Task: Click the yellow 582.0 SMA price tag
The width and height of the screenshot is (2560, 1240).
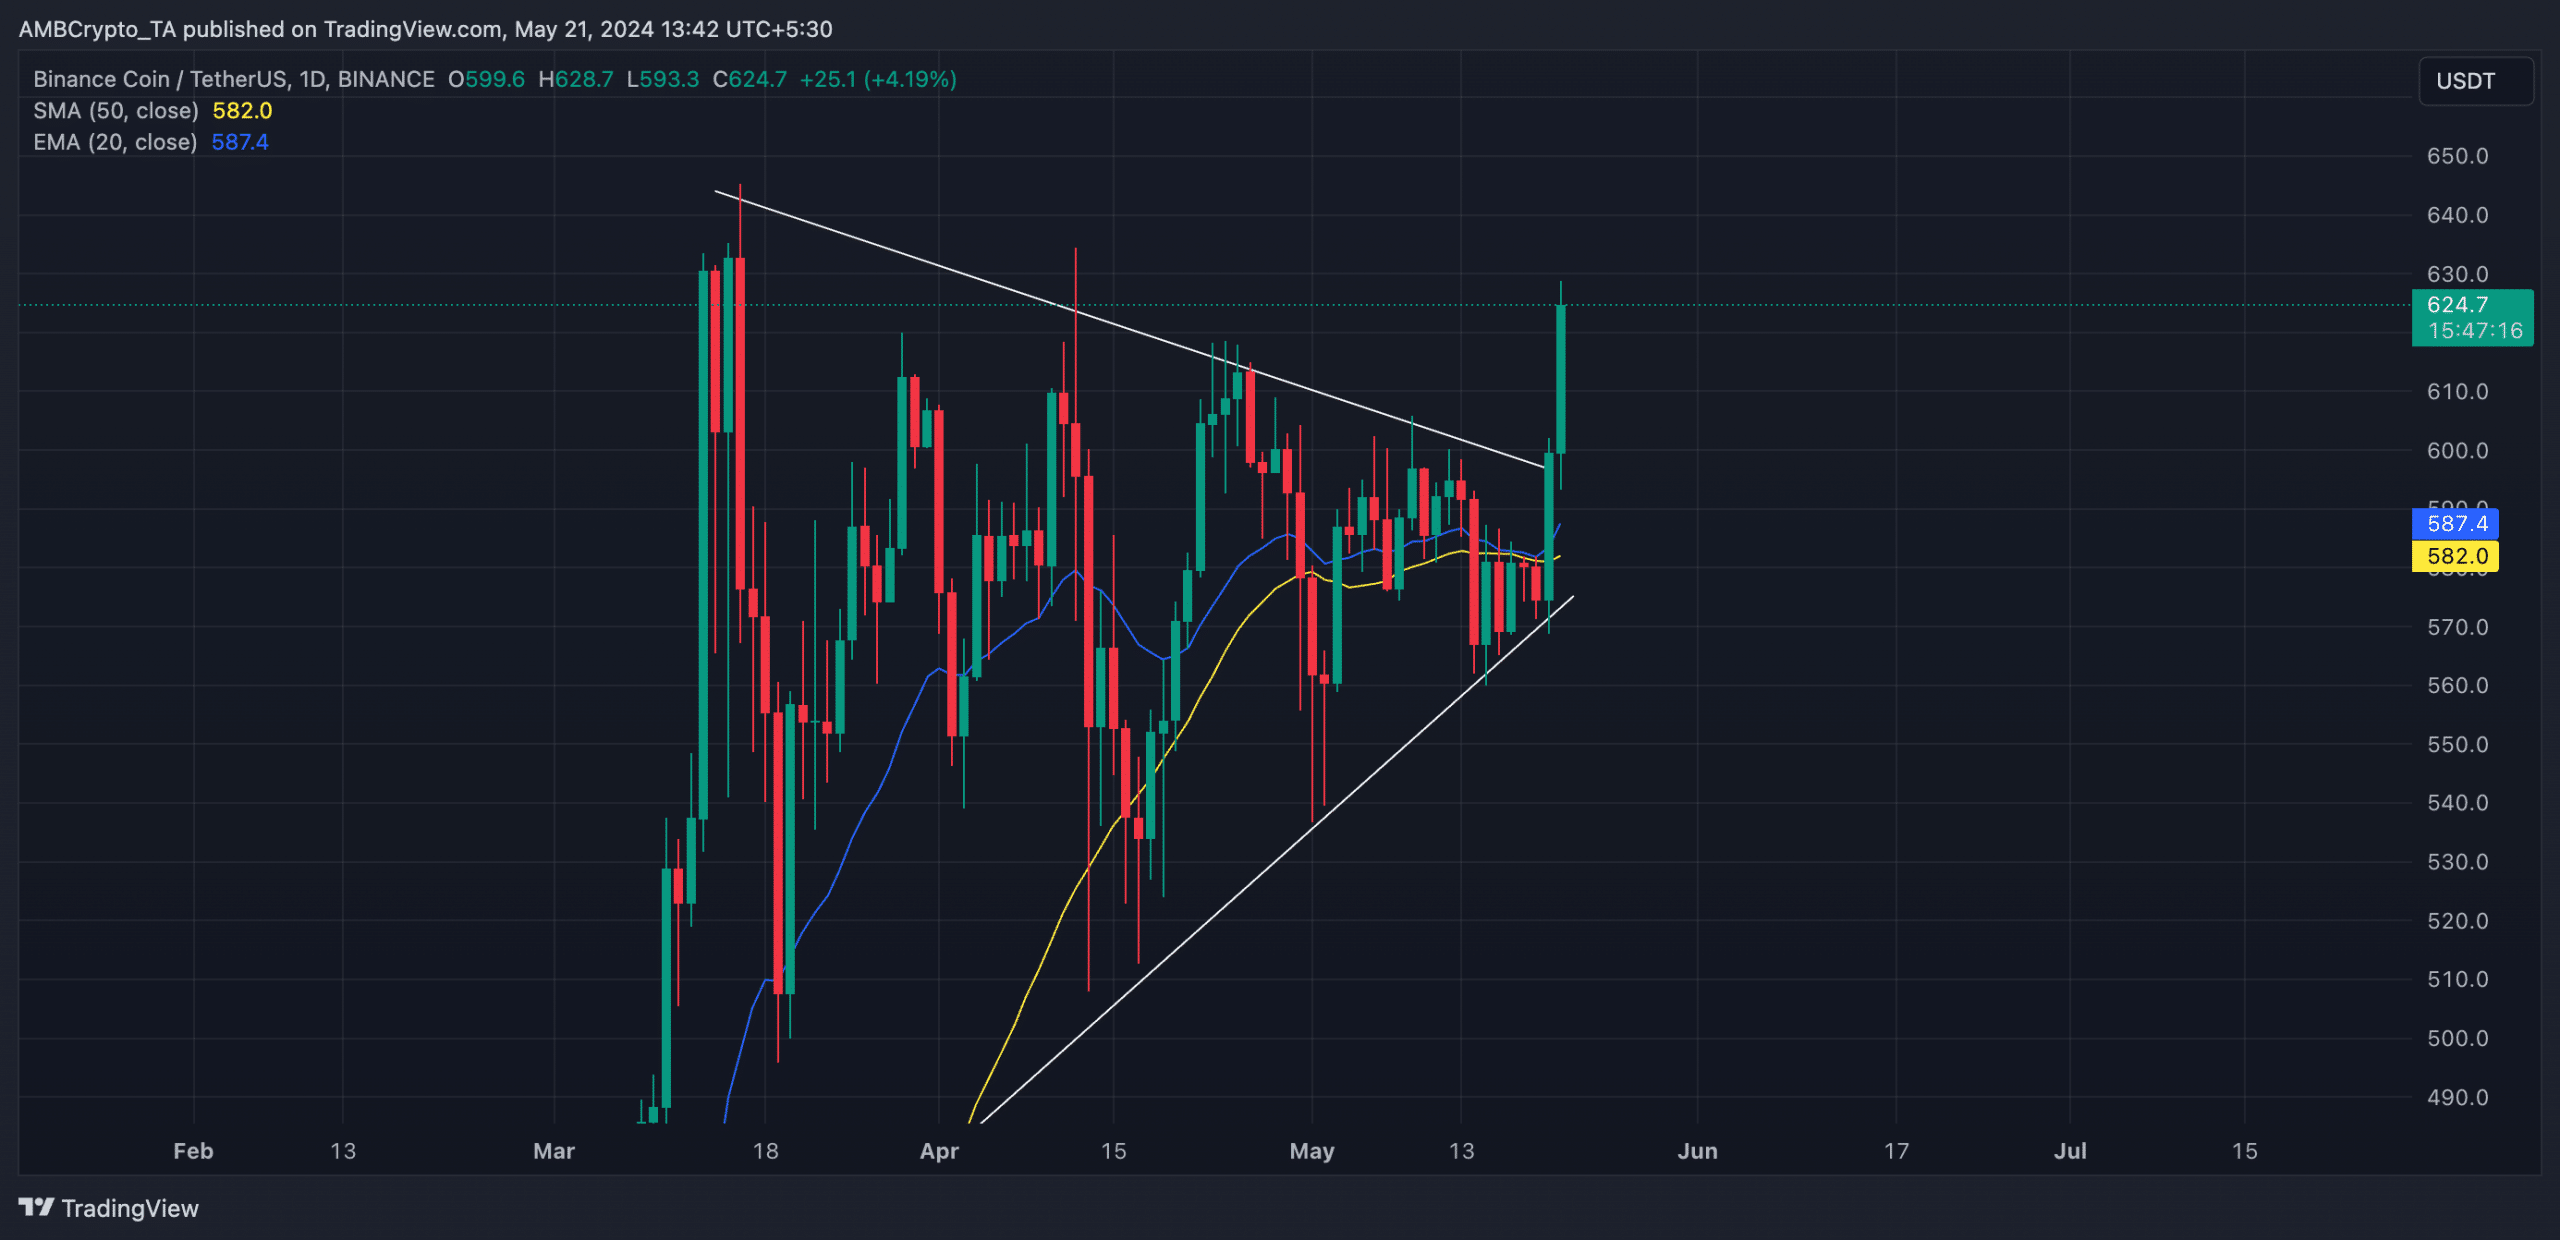Action: 2455,556
